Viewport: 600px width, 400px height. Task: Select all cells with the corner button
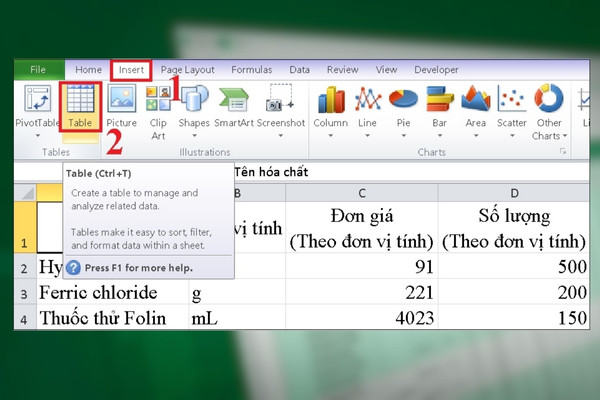(x=26, y=193)
